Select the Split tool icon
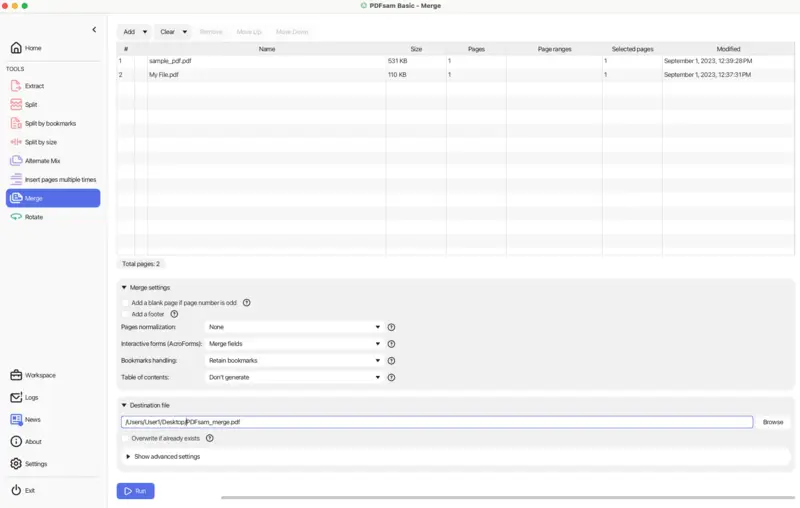This screenshot has width=800, height=508. click(x=16, y=105)
